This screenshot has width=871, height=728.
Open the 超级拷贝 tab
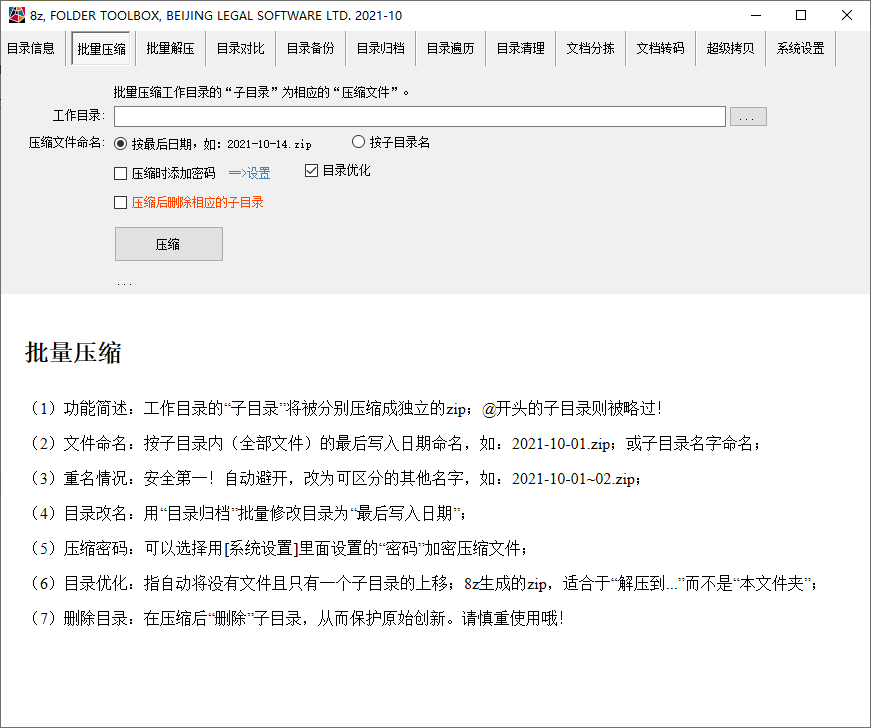pos(730,48)
